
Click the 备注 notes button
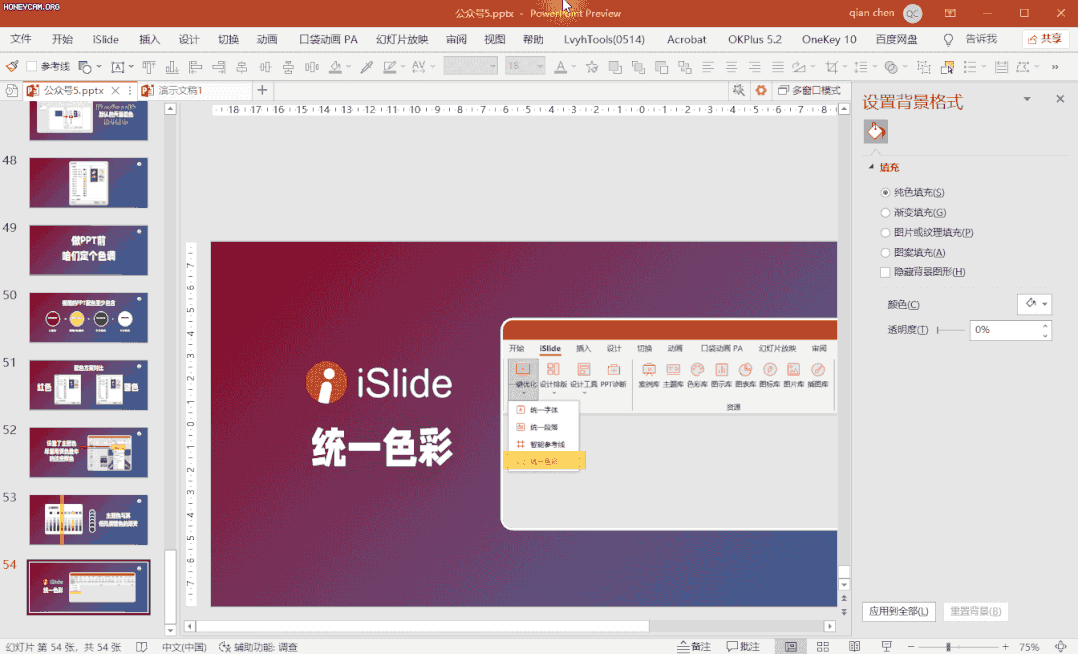[694, 646]
